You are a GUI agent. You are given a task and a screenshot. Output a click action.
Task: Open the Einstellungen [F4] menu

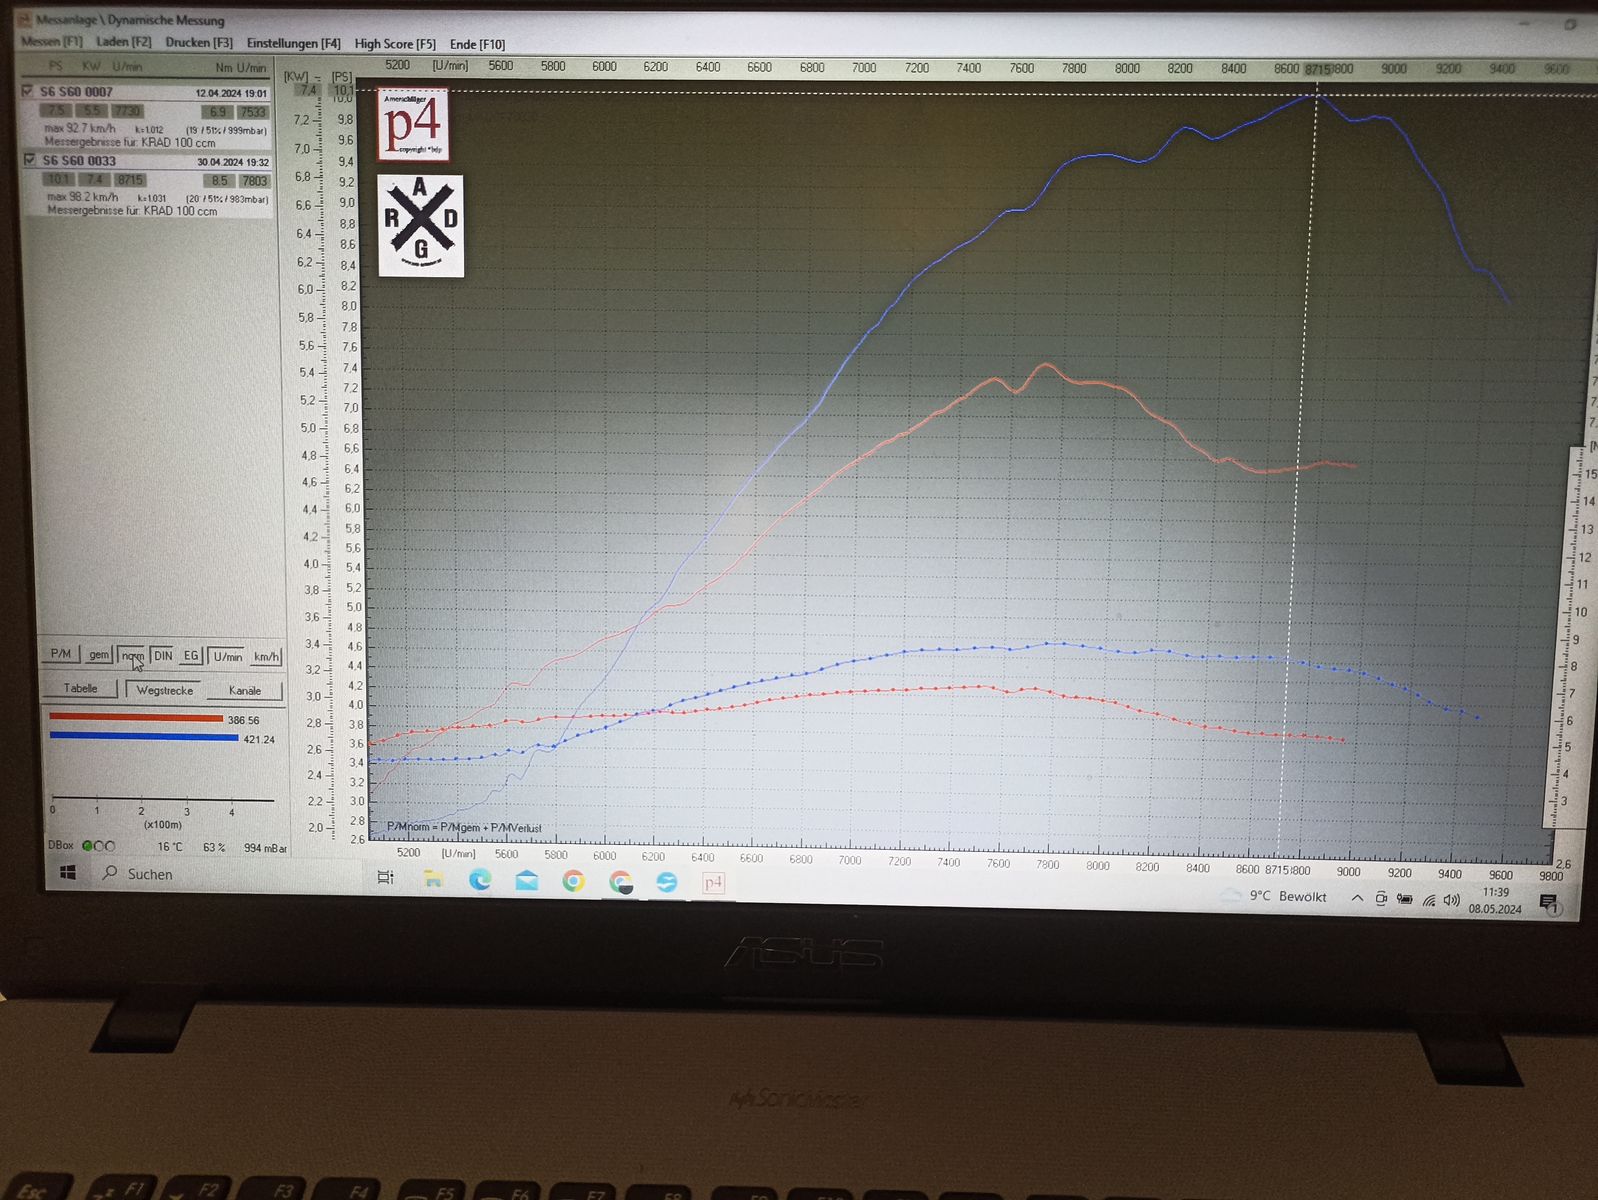click(293, 43)
